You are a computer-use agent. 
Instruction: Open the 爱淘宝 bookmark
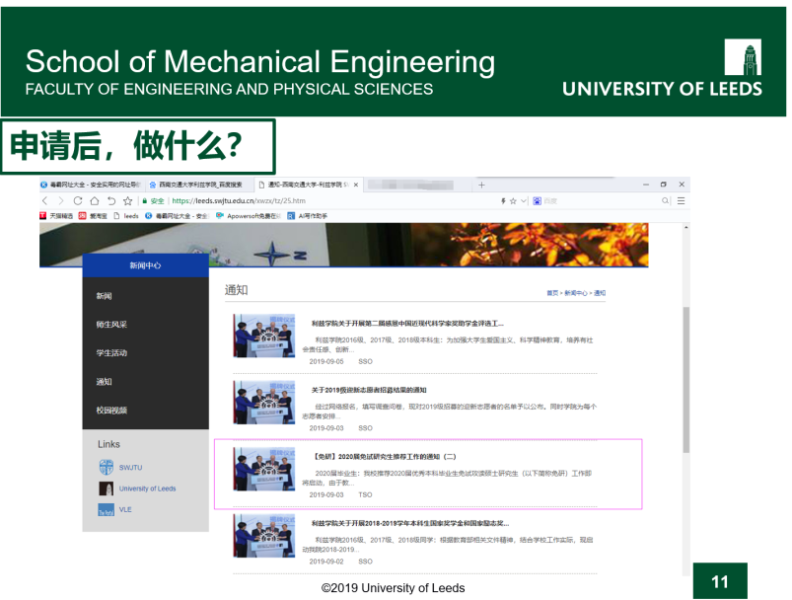pos(93,216)
